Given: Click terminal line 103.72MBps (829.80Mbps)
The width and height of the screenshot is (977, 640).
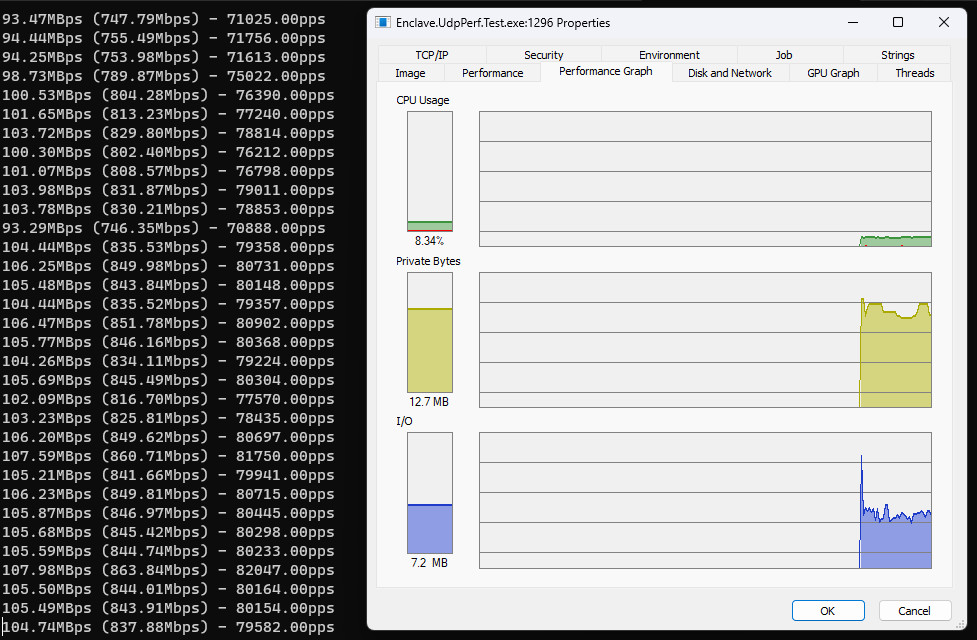Looking at the screenshot, I should (168, 133).
